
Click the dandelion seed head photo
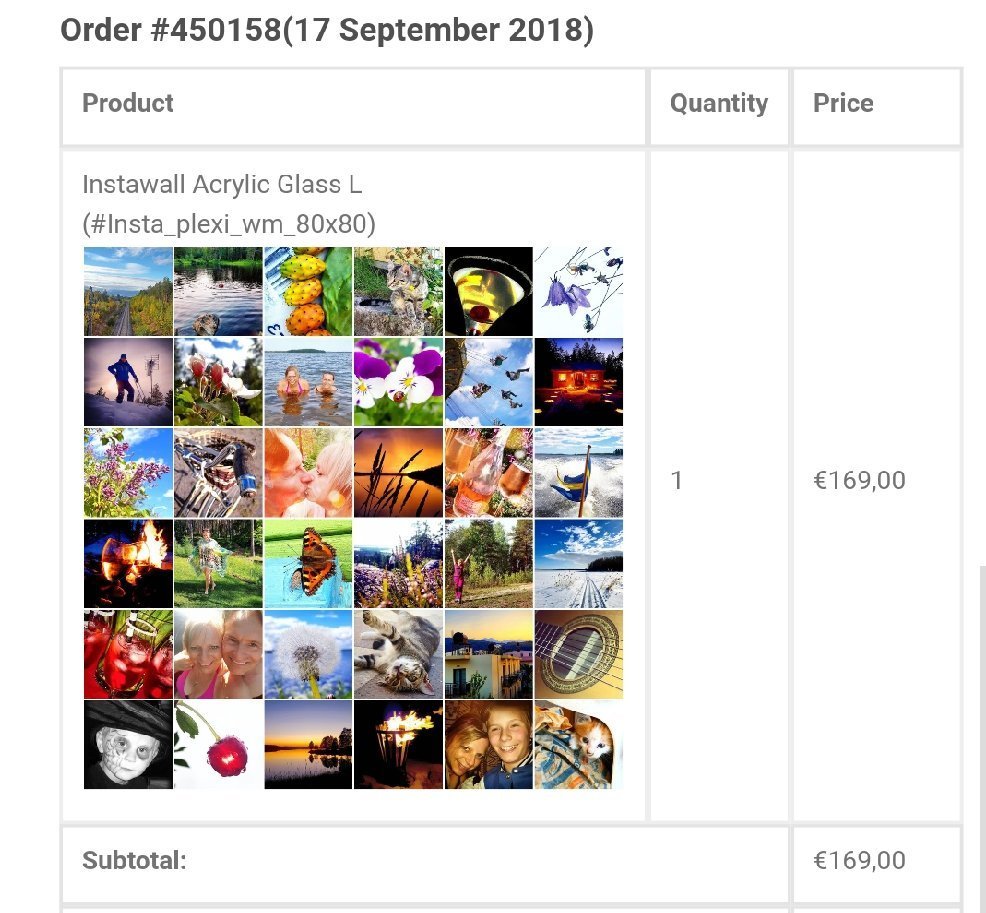click(x=308, y=654)
